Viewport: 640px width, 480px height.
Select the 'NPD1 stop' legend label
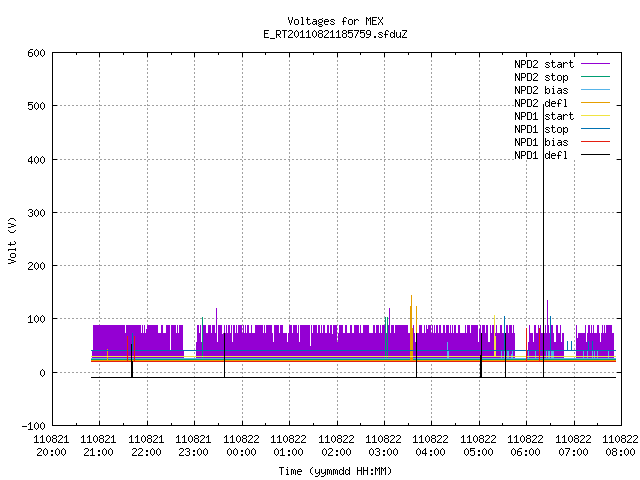coord(541,129)
